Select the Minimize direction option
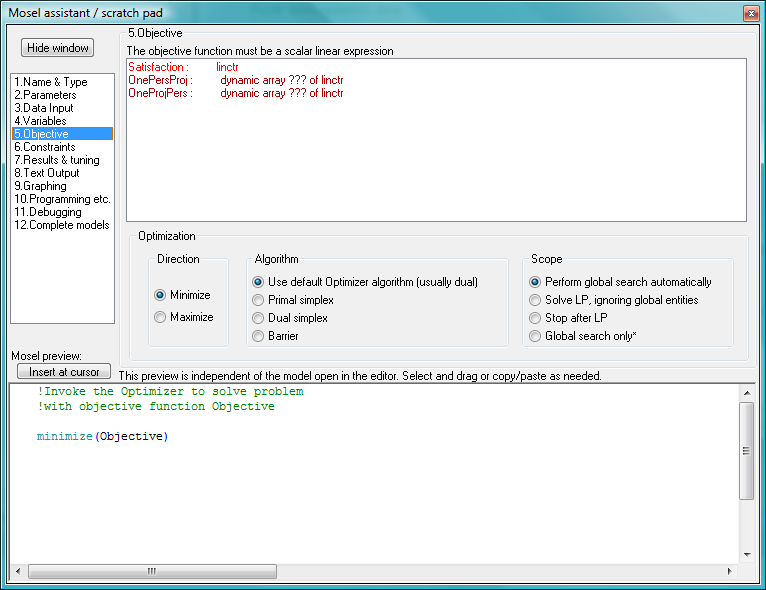The image size is (766, 590). pos(160,295)
